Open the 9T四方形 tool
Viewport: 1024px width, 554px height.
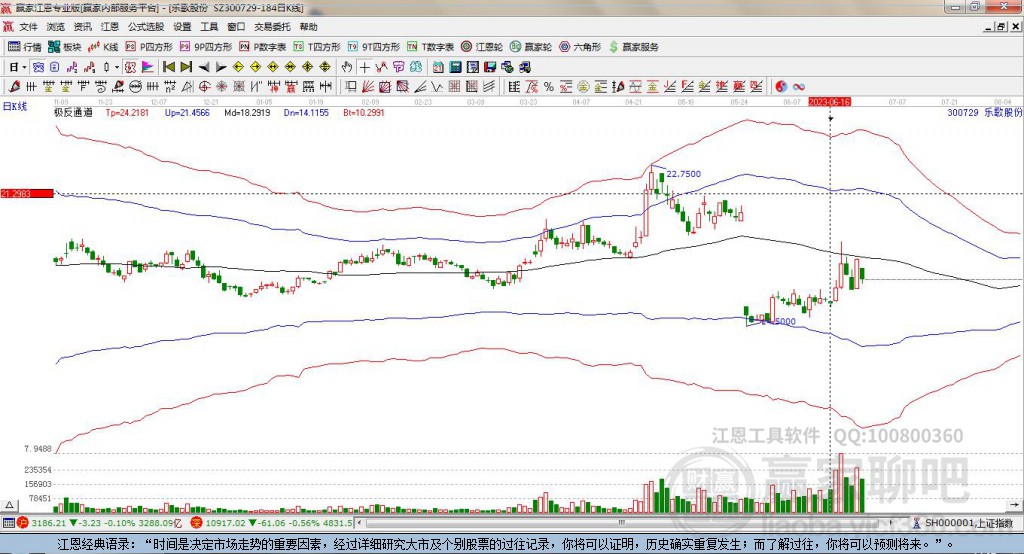click(374, 47)
